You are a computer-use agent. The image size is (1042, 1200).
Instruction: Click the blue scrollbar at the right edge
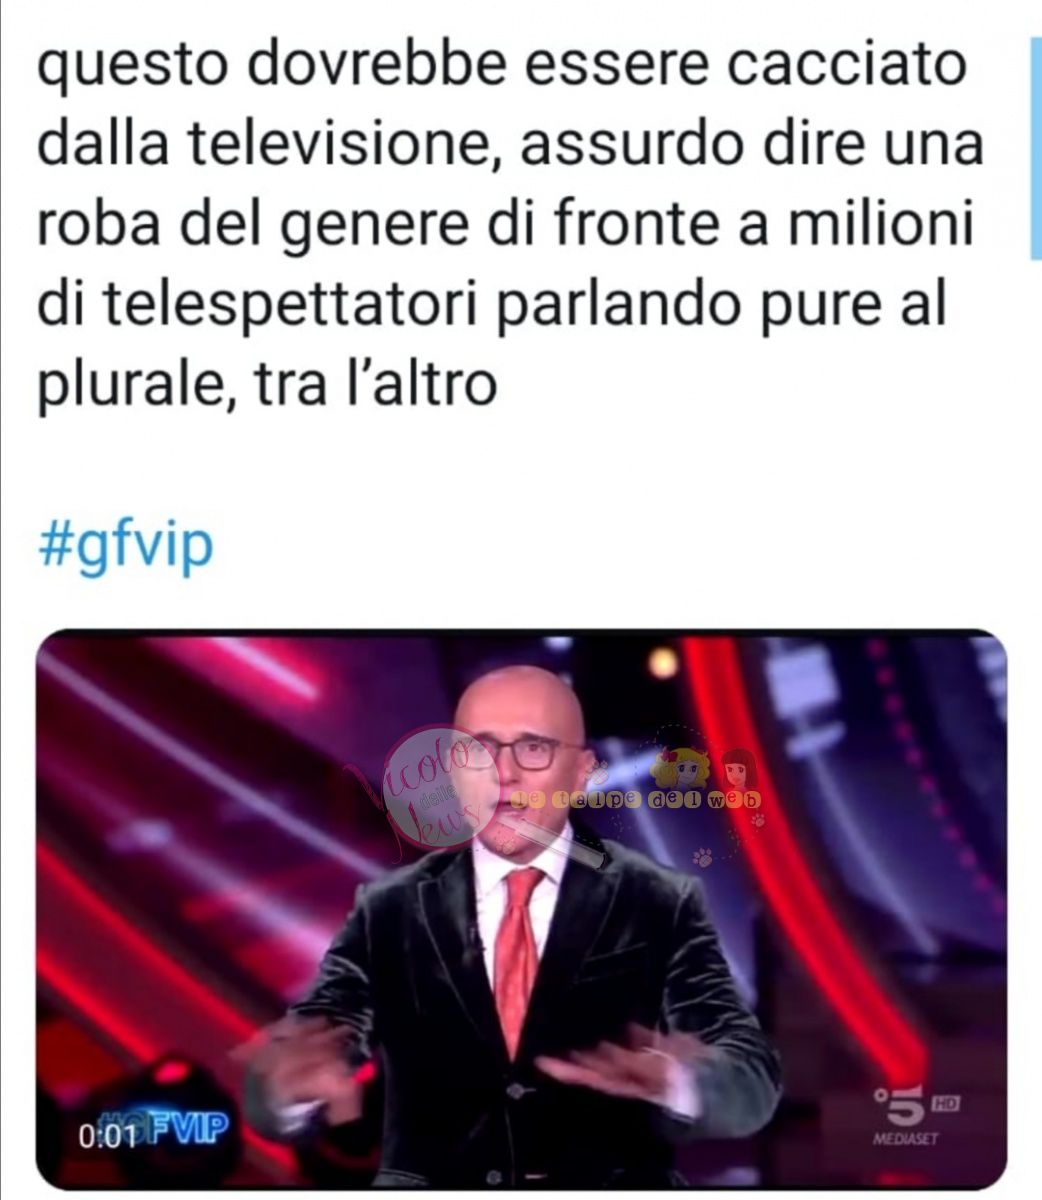tap(1036, 150)
